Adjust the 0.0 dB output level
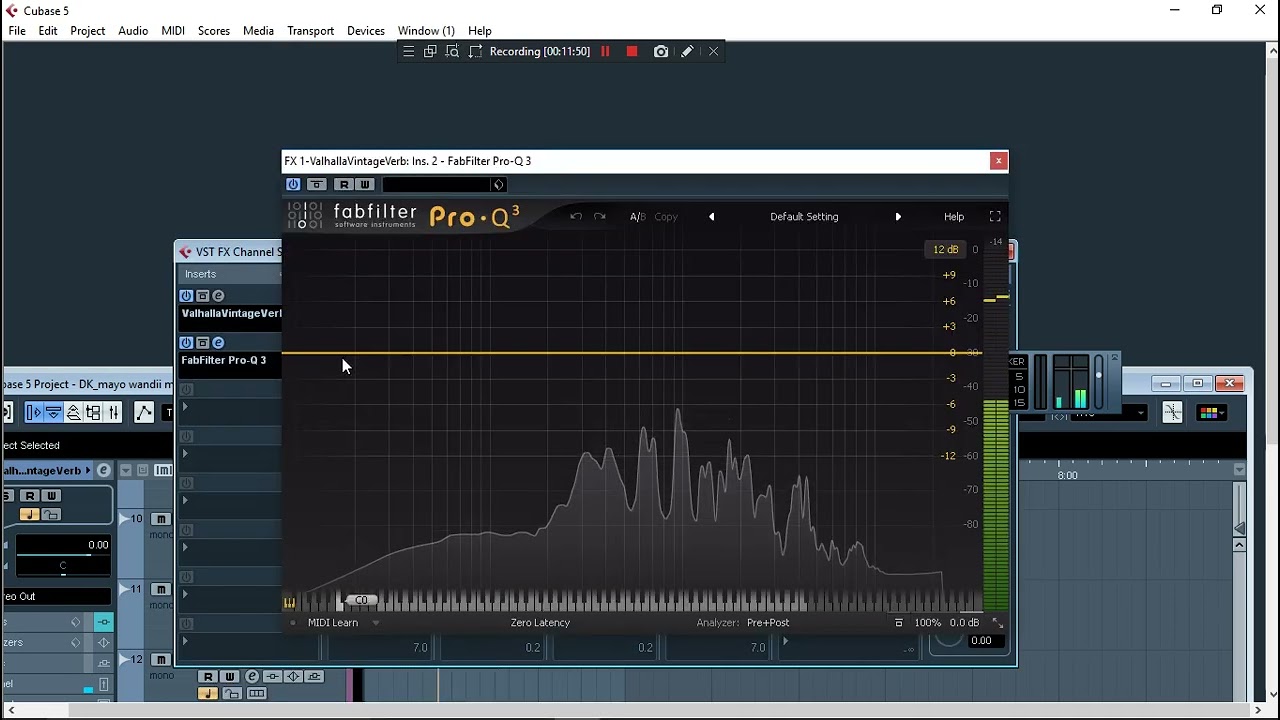This screenshot has height=720, width=1280. (x=964, y=622)
